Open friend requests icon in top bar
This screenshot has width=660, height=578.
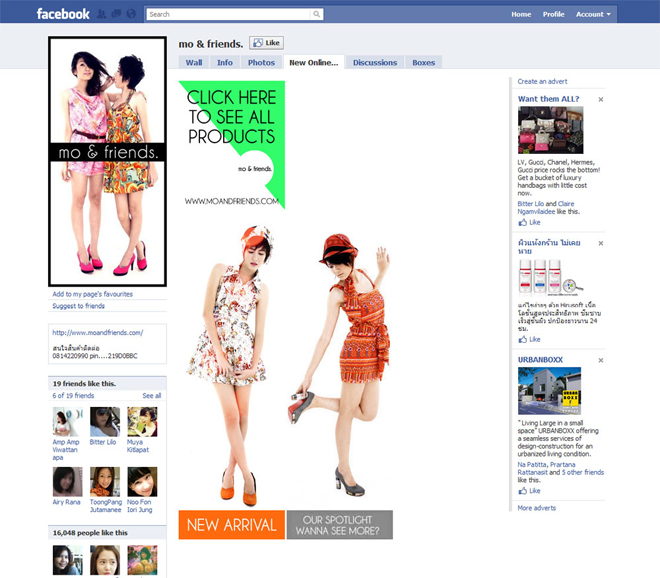point(101,14)
